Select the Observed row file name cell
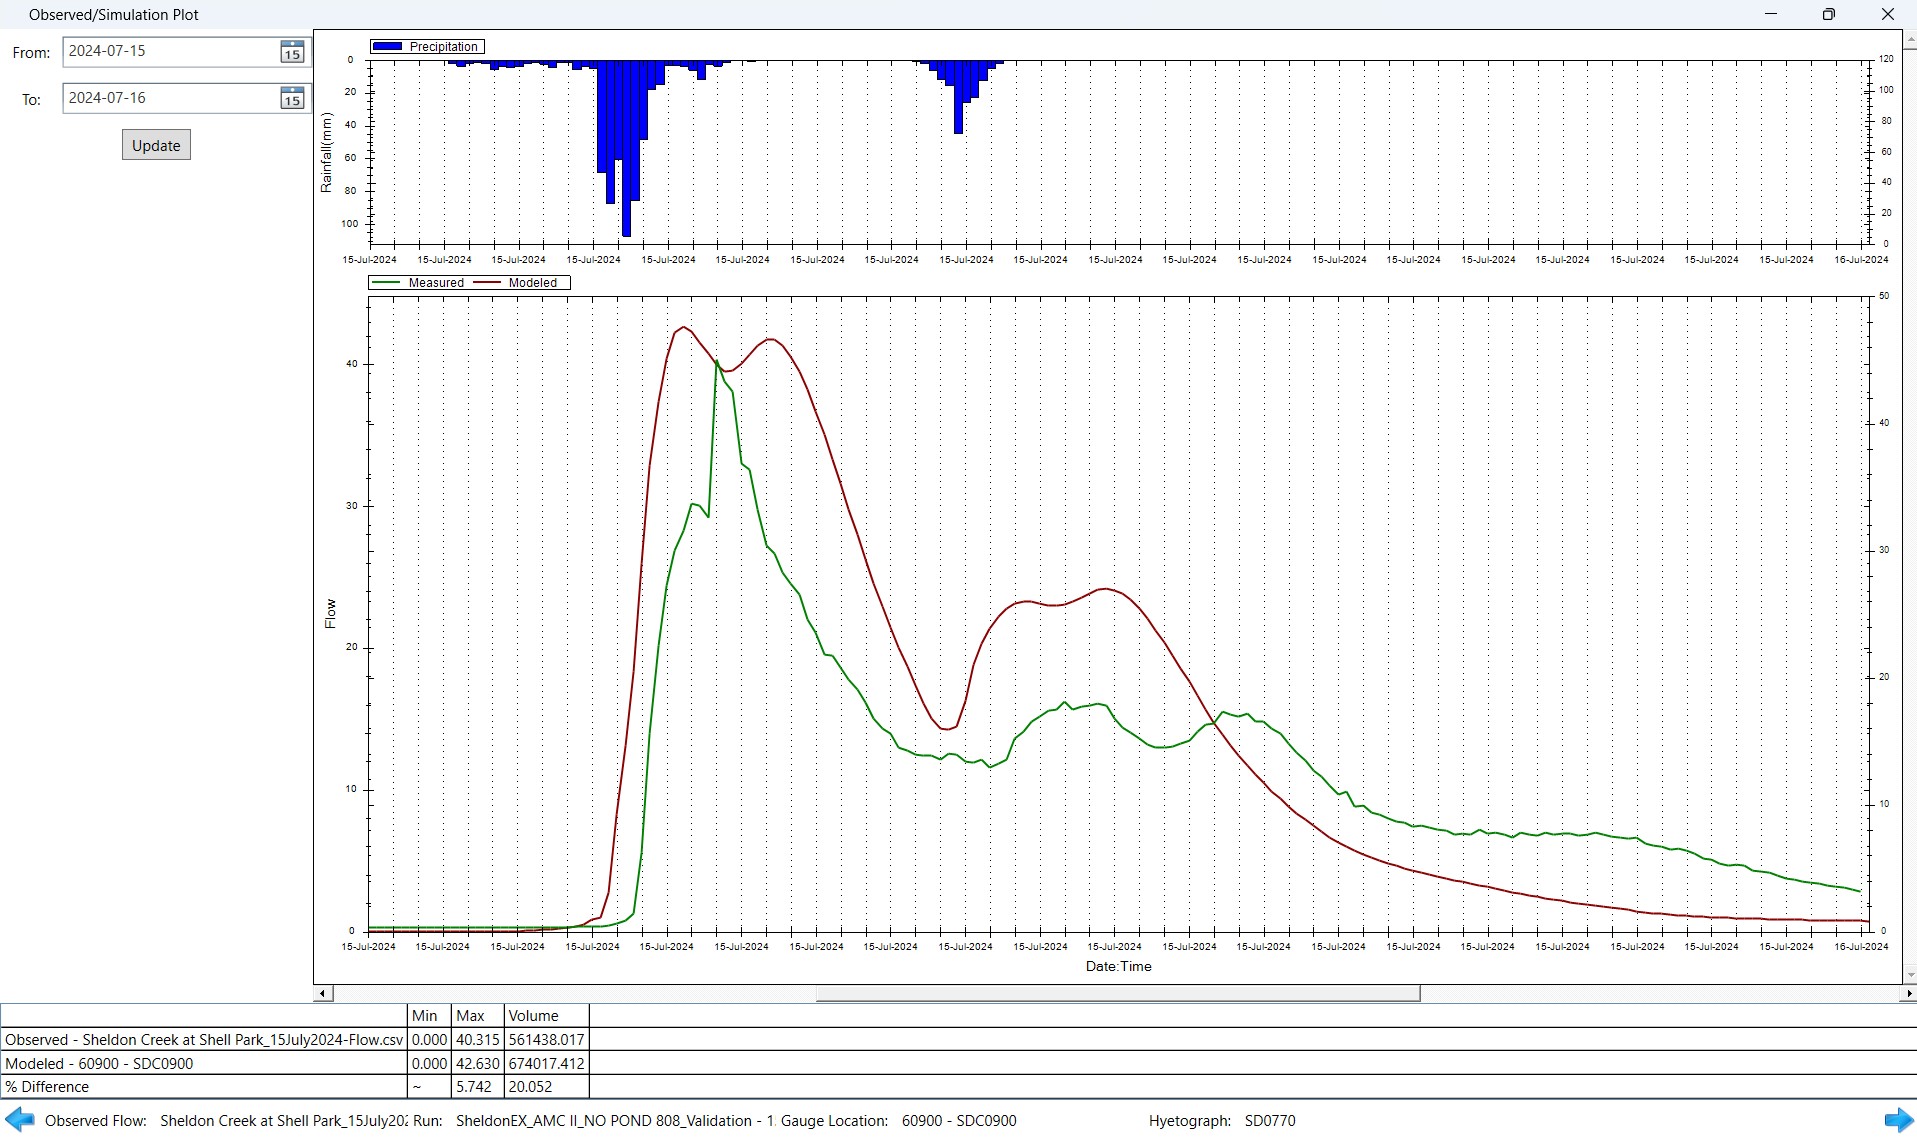The height and width of the screenshot is (1137, 1917). tap(205, 1040)
